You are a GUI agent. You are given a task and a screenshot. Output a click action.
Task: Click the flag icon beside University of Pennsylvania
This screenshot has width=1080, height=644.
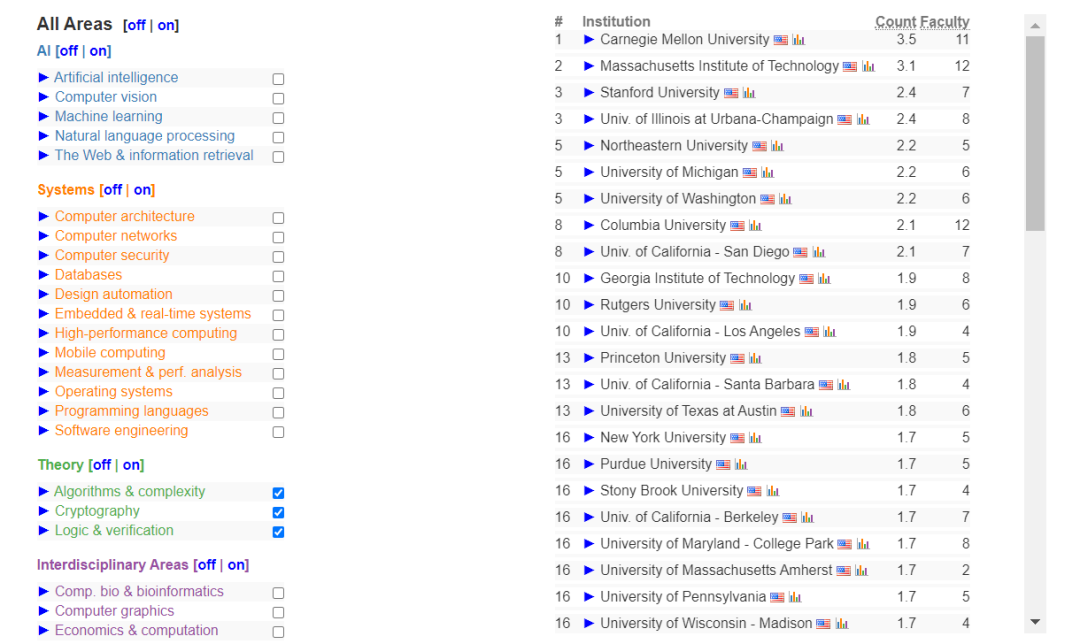(777, 597)
